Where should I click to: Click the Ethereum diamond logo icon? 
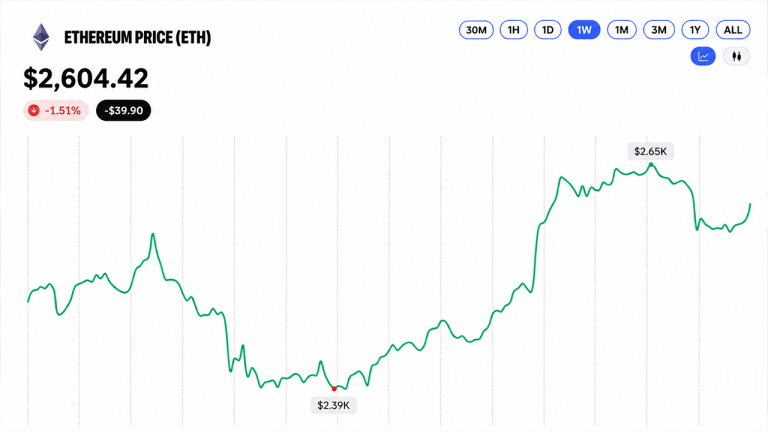(x=41, y=37)
